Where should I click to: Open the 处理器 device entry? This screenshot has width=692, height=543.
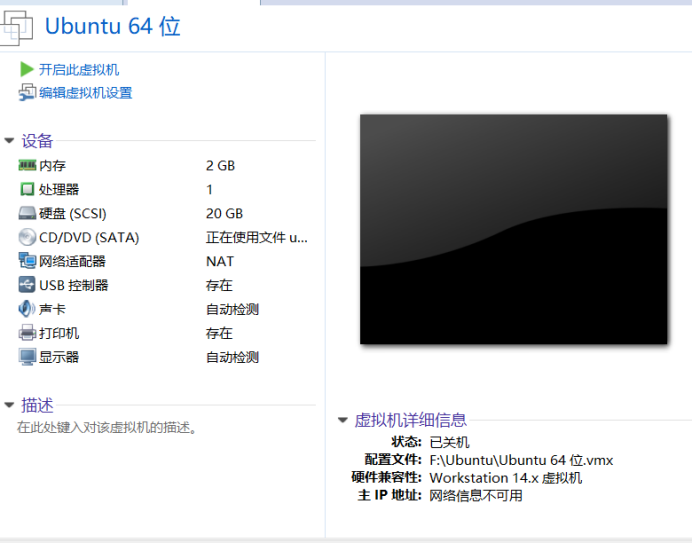(59, 189)
